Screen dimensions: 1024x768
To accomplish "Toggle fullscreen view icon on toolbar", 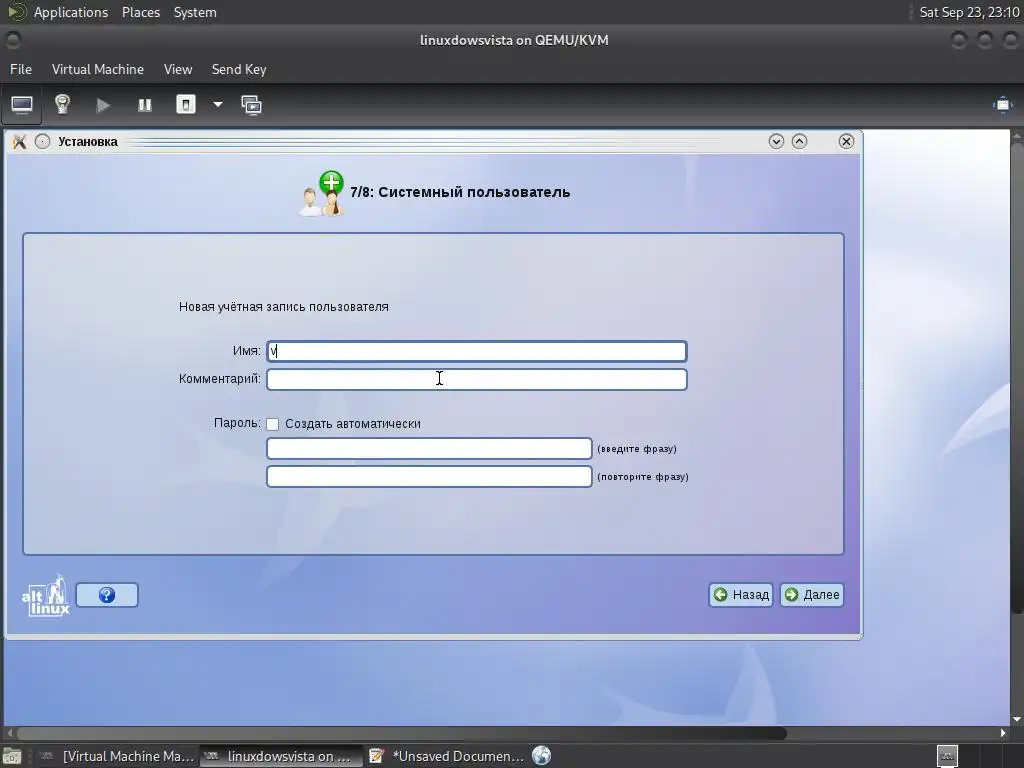I will coord(1002,105).
